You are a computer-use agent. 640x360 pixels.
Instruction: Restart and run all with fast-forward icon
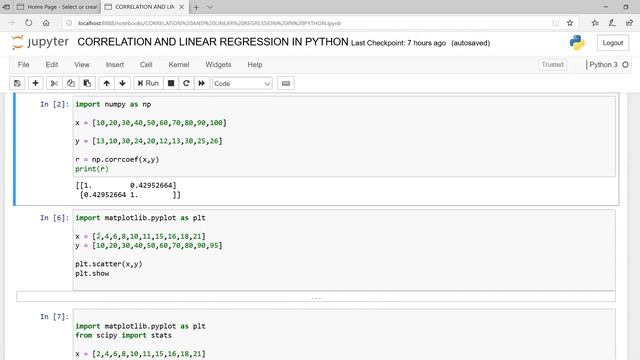[202, 83]
